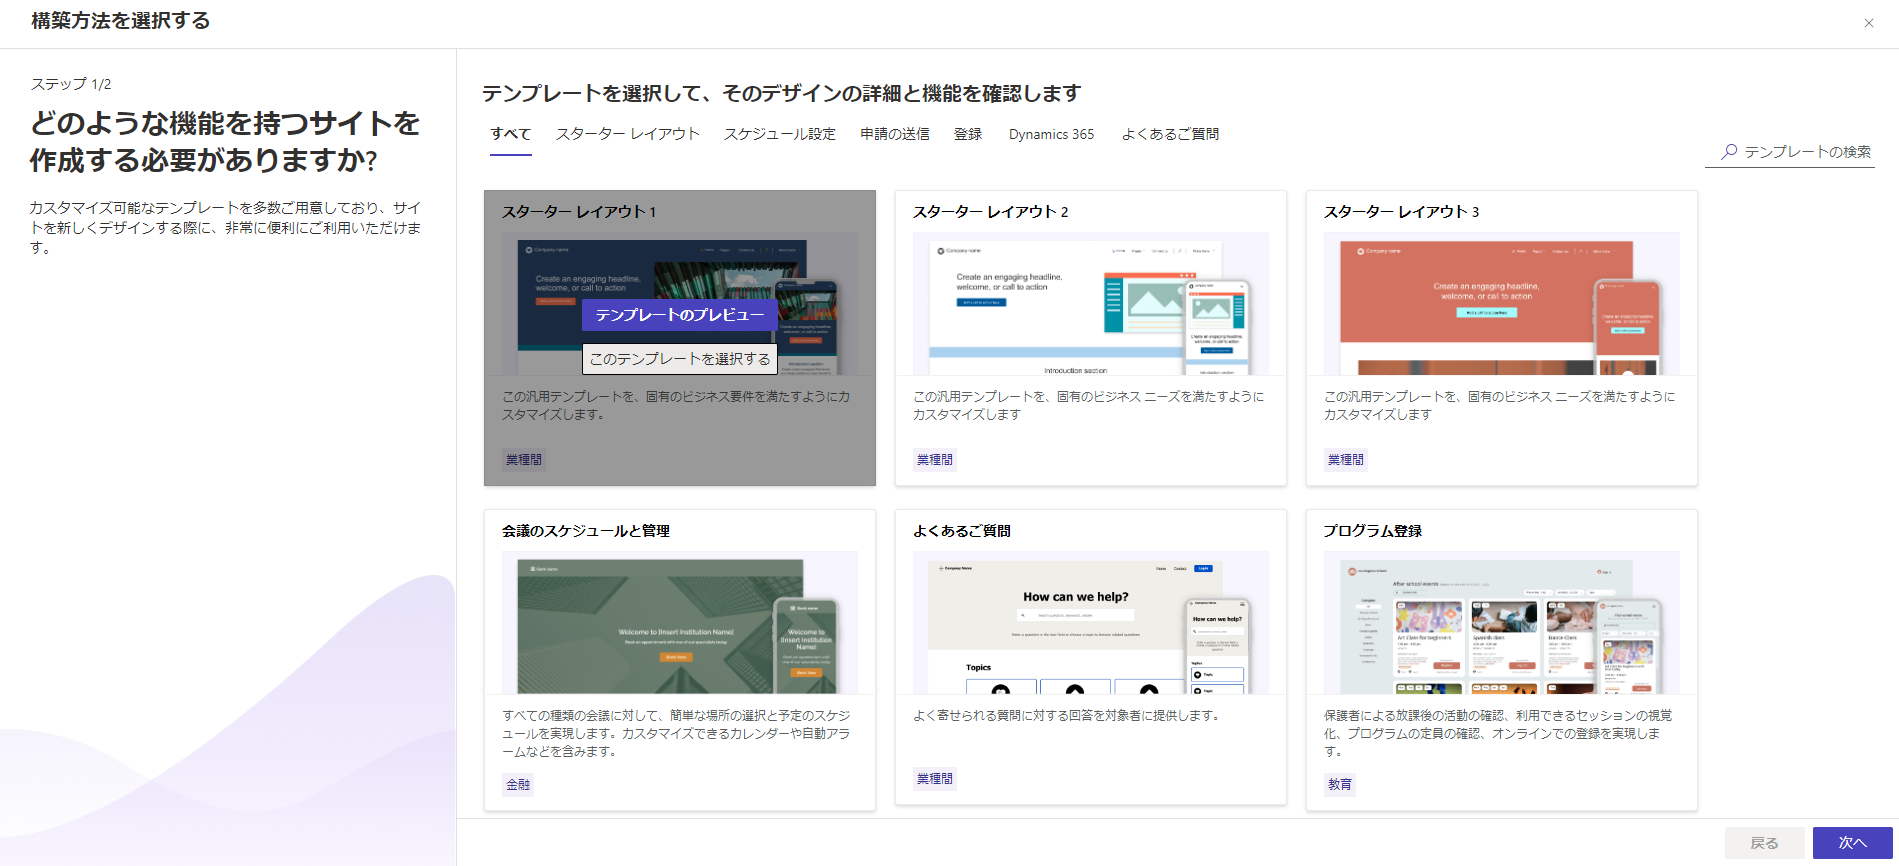Click 業種間 tag on スターター レイアウト 2

[935, 460]
